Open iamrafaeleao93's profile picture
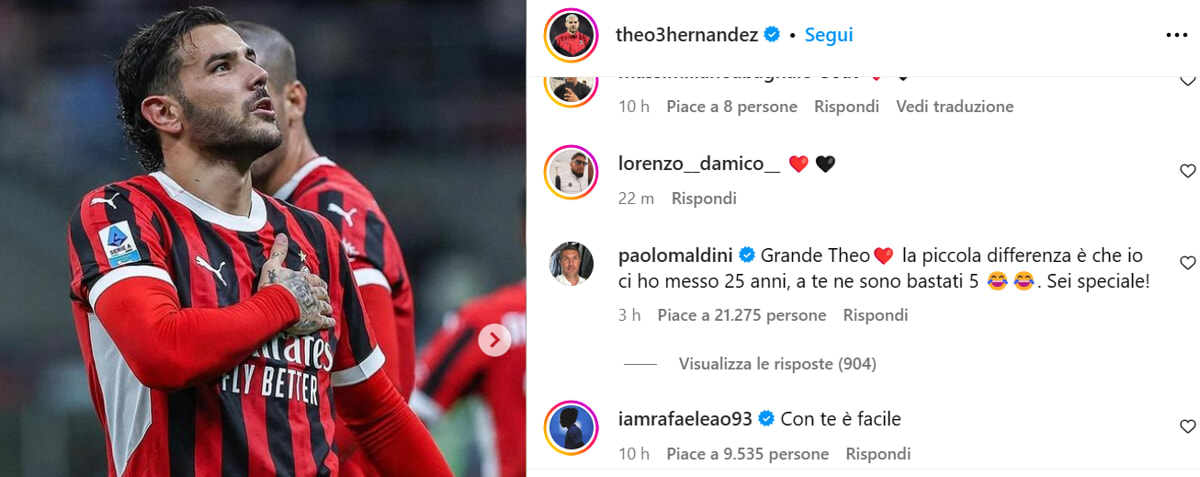1200x477 pixels. pyautogui.click(x=571, y=427)
